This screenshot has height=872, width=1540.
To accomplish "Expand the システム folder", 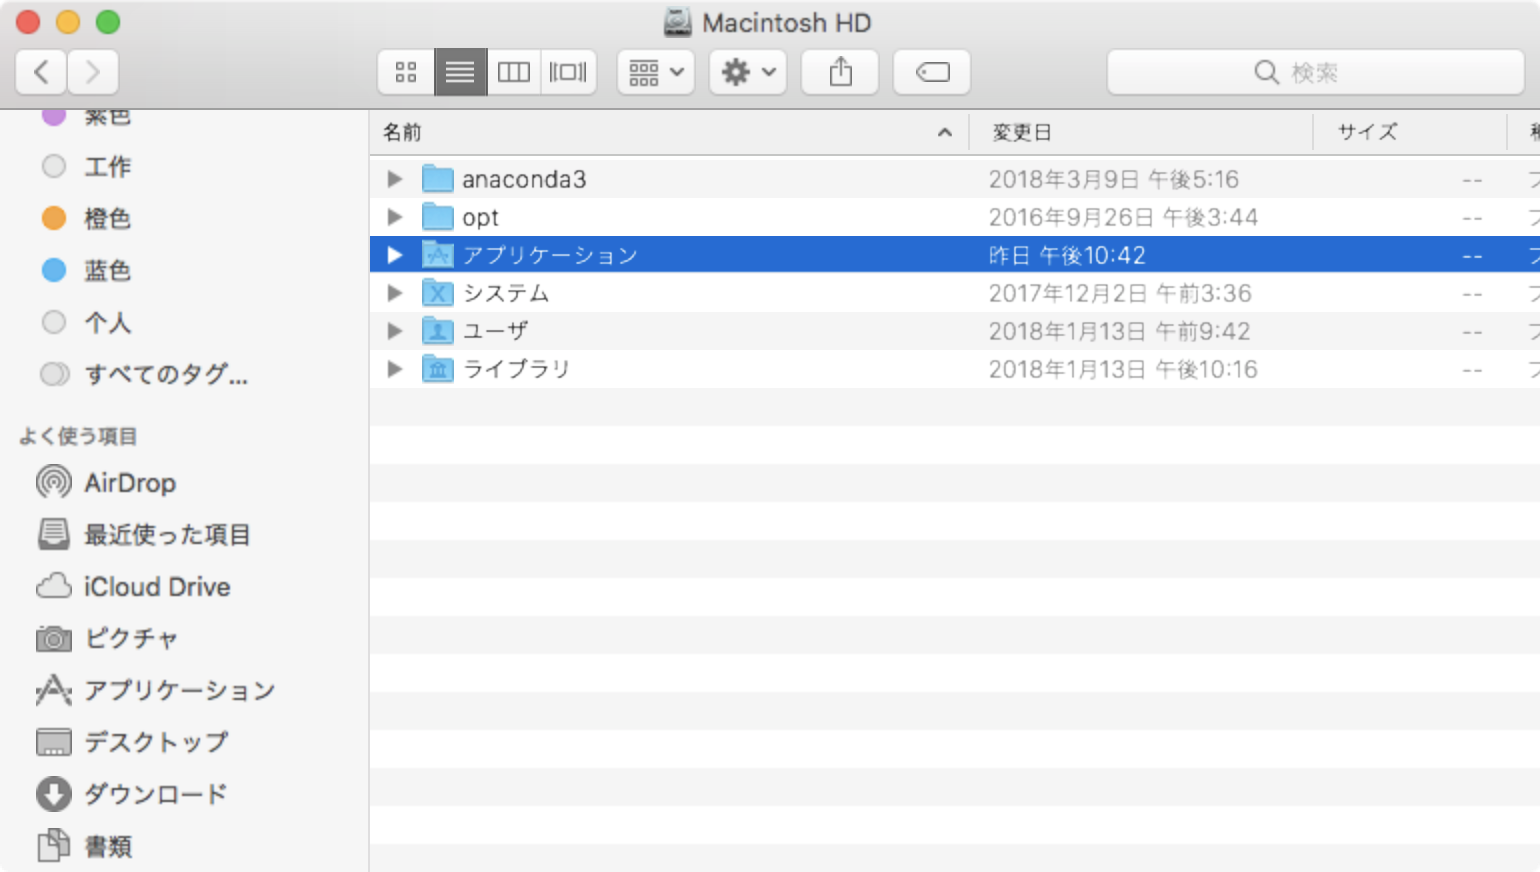I will [395, 293].
